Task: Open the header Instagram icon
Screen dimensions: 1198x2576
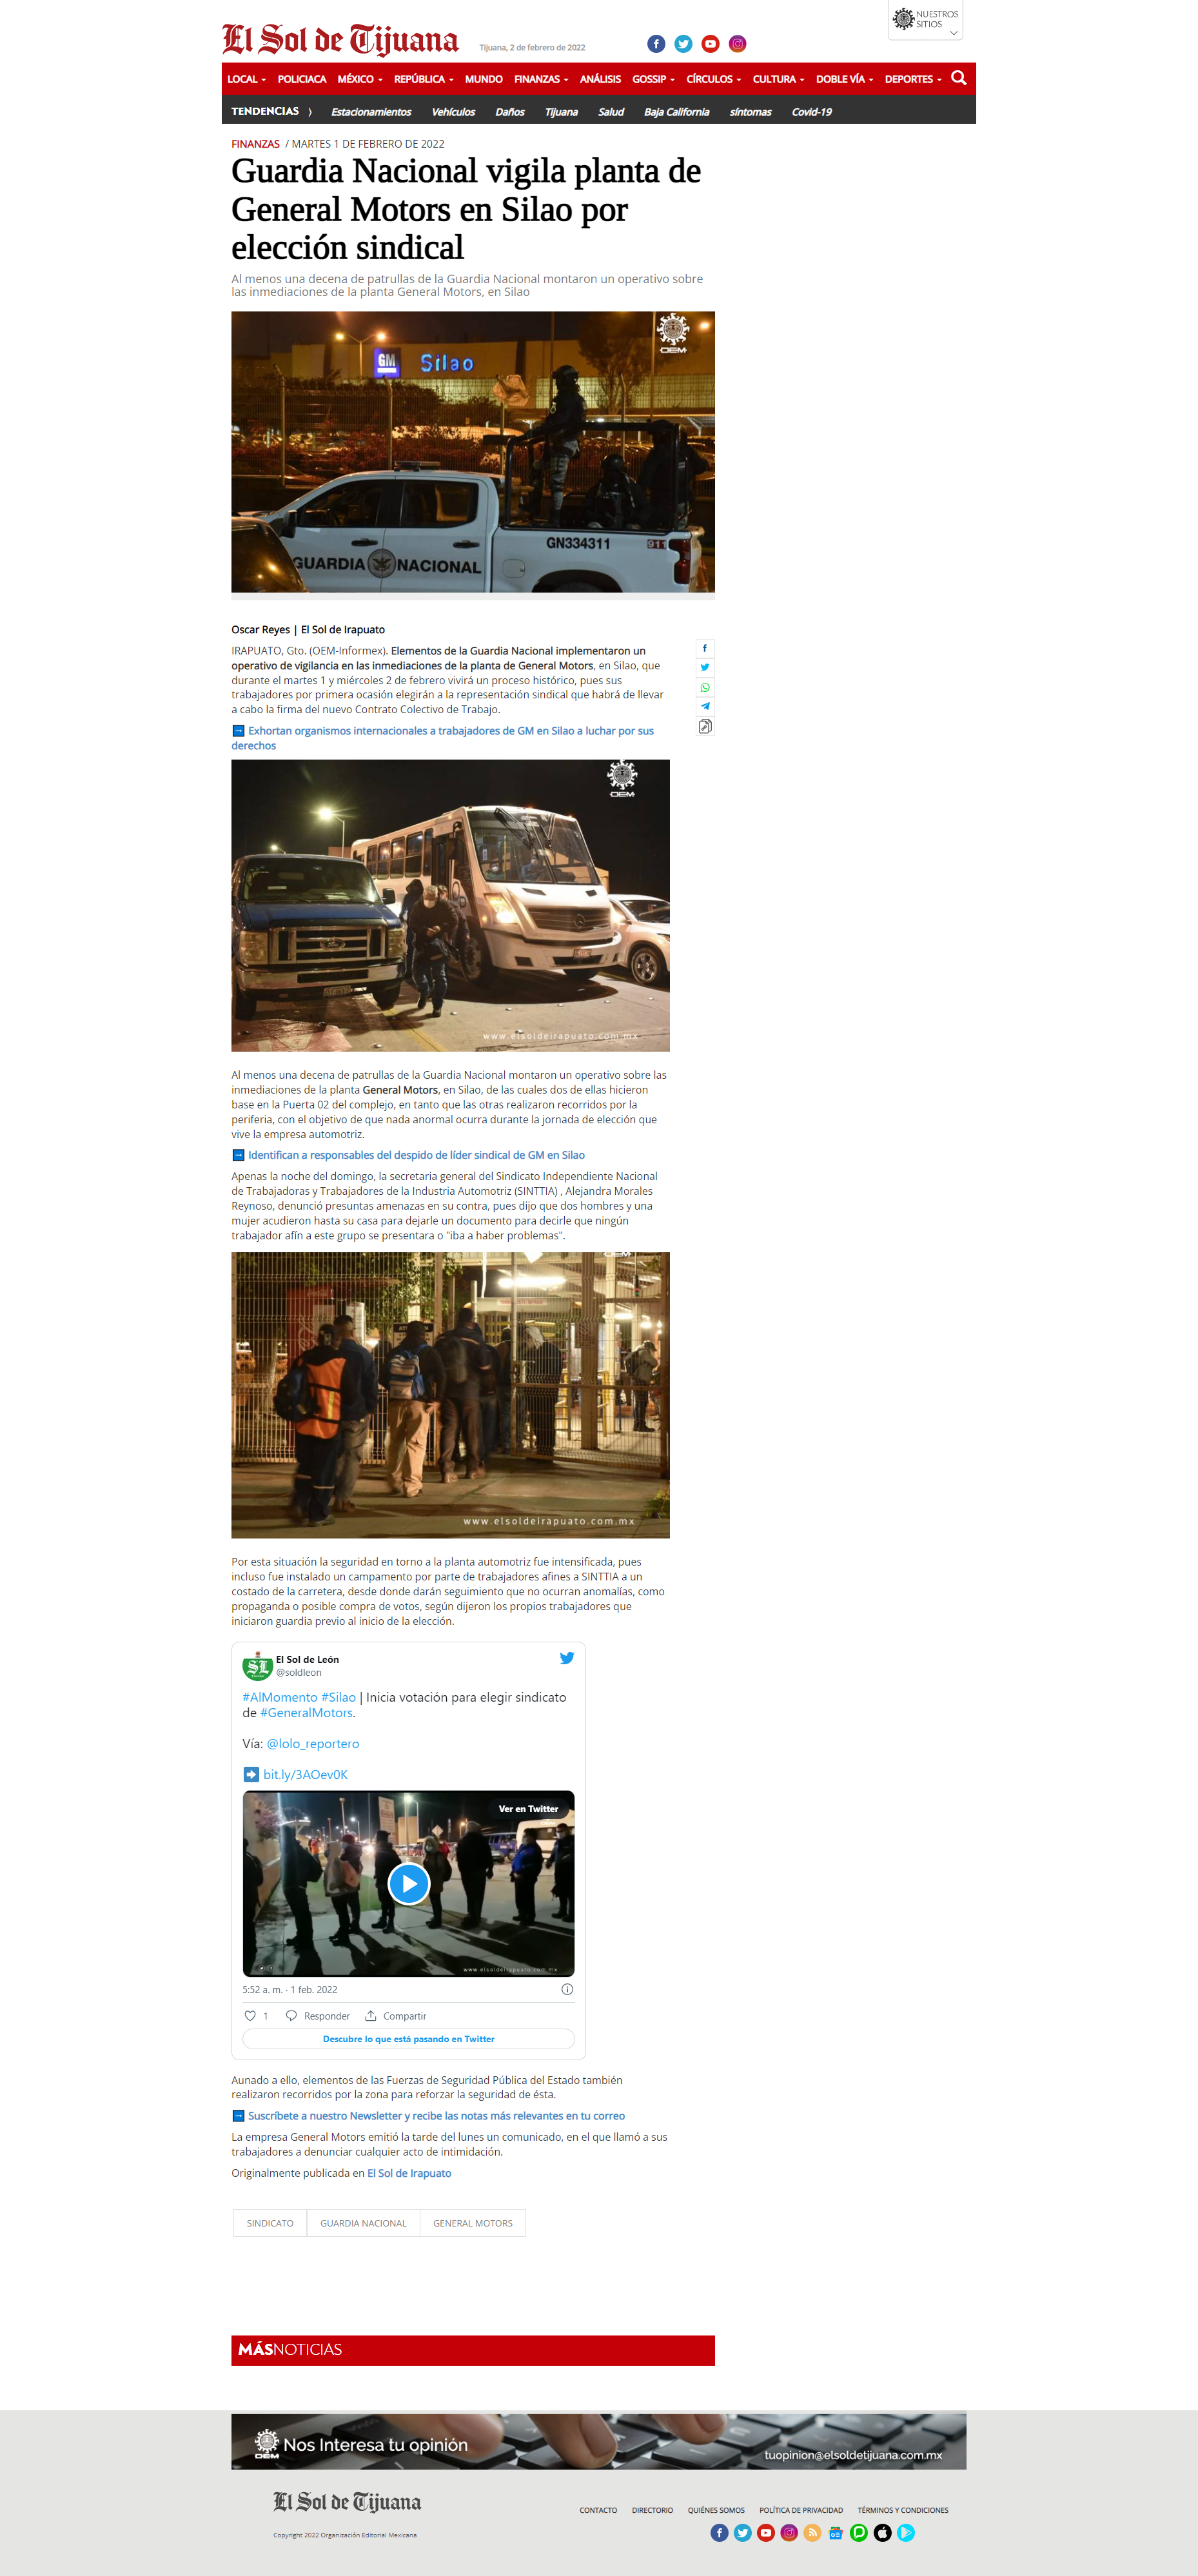Action: (737, 44)
